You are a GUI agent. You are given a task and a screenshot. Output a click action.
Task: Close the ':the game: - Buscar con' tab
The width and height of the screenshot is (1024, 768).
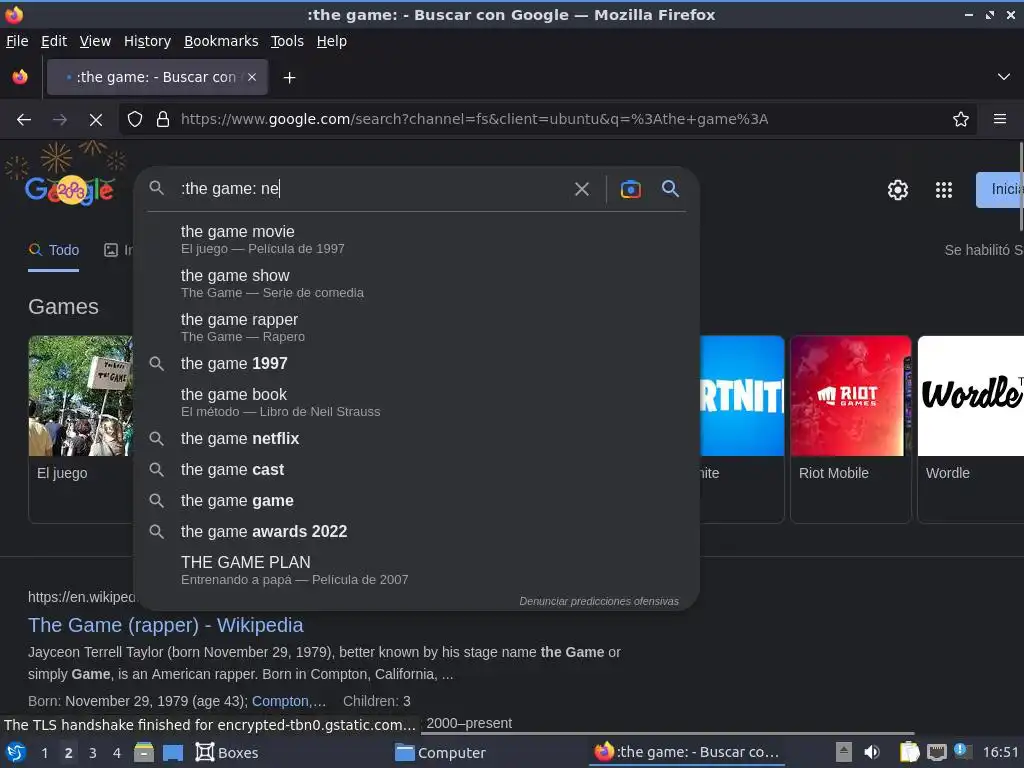[252, 77]
